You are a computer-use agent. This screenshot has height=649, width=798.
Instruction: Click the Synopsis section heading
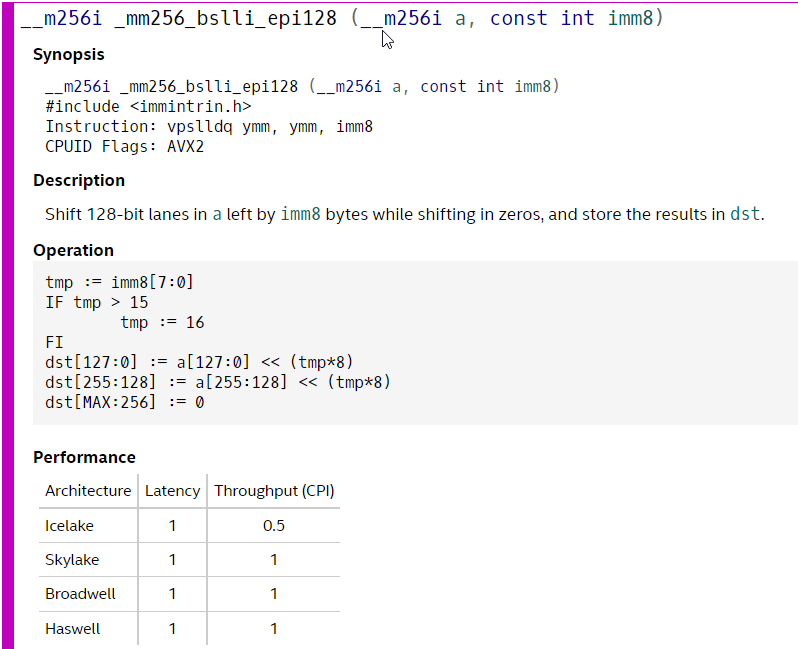[x=68, y=54]
